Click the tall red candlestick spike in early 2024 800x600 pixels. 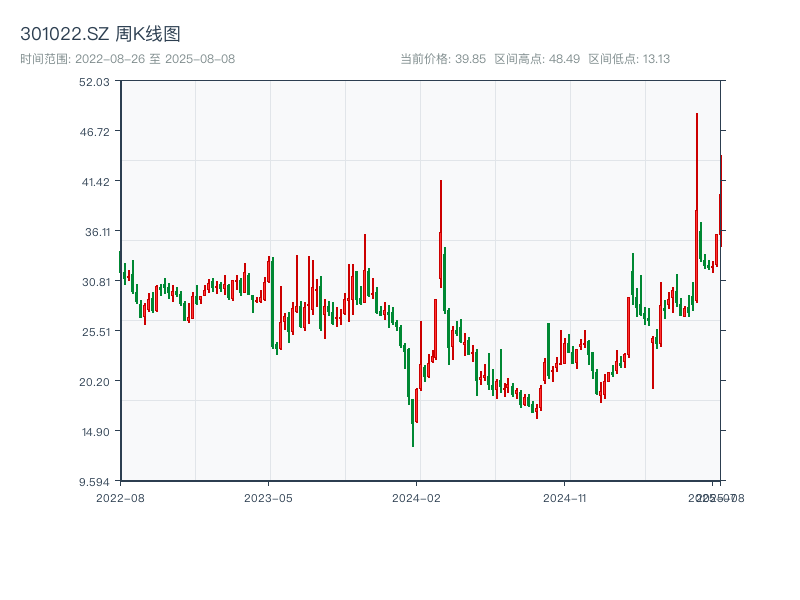[441, 234]
